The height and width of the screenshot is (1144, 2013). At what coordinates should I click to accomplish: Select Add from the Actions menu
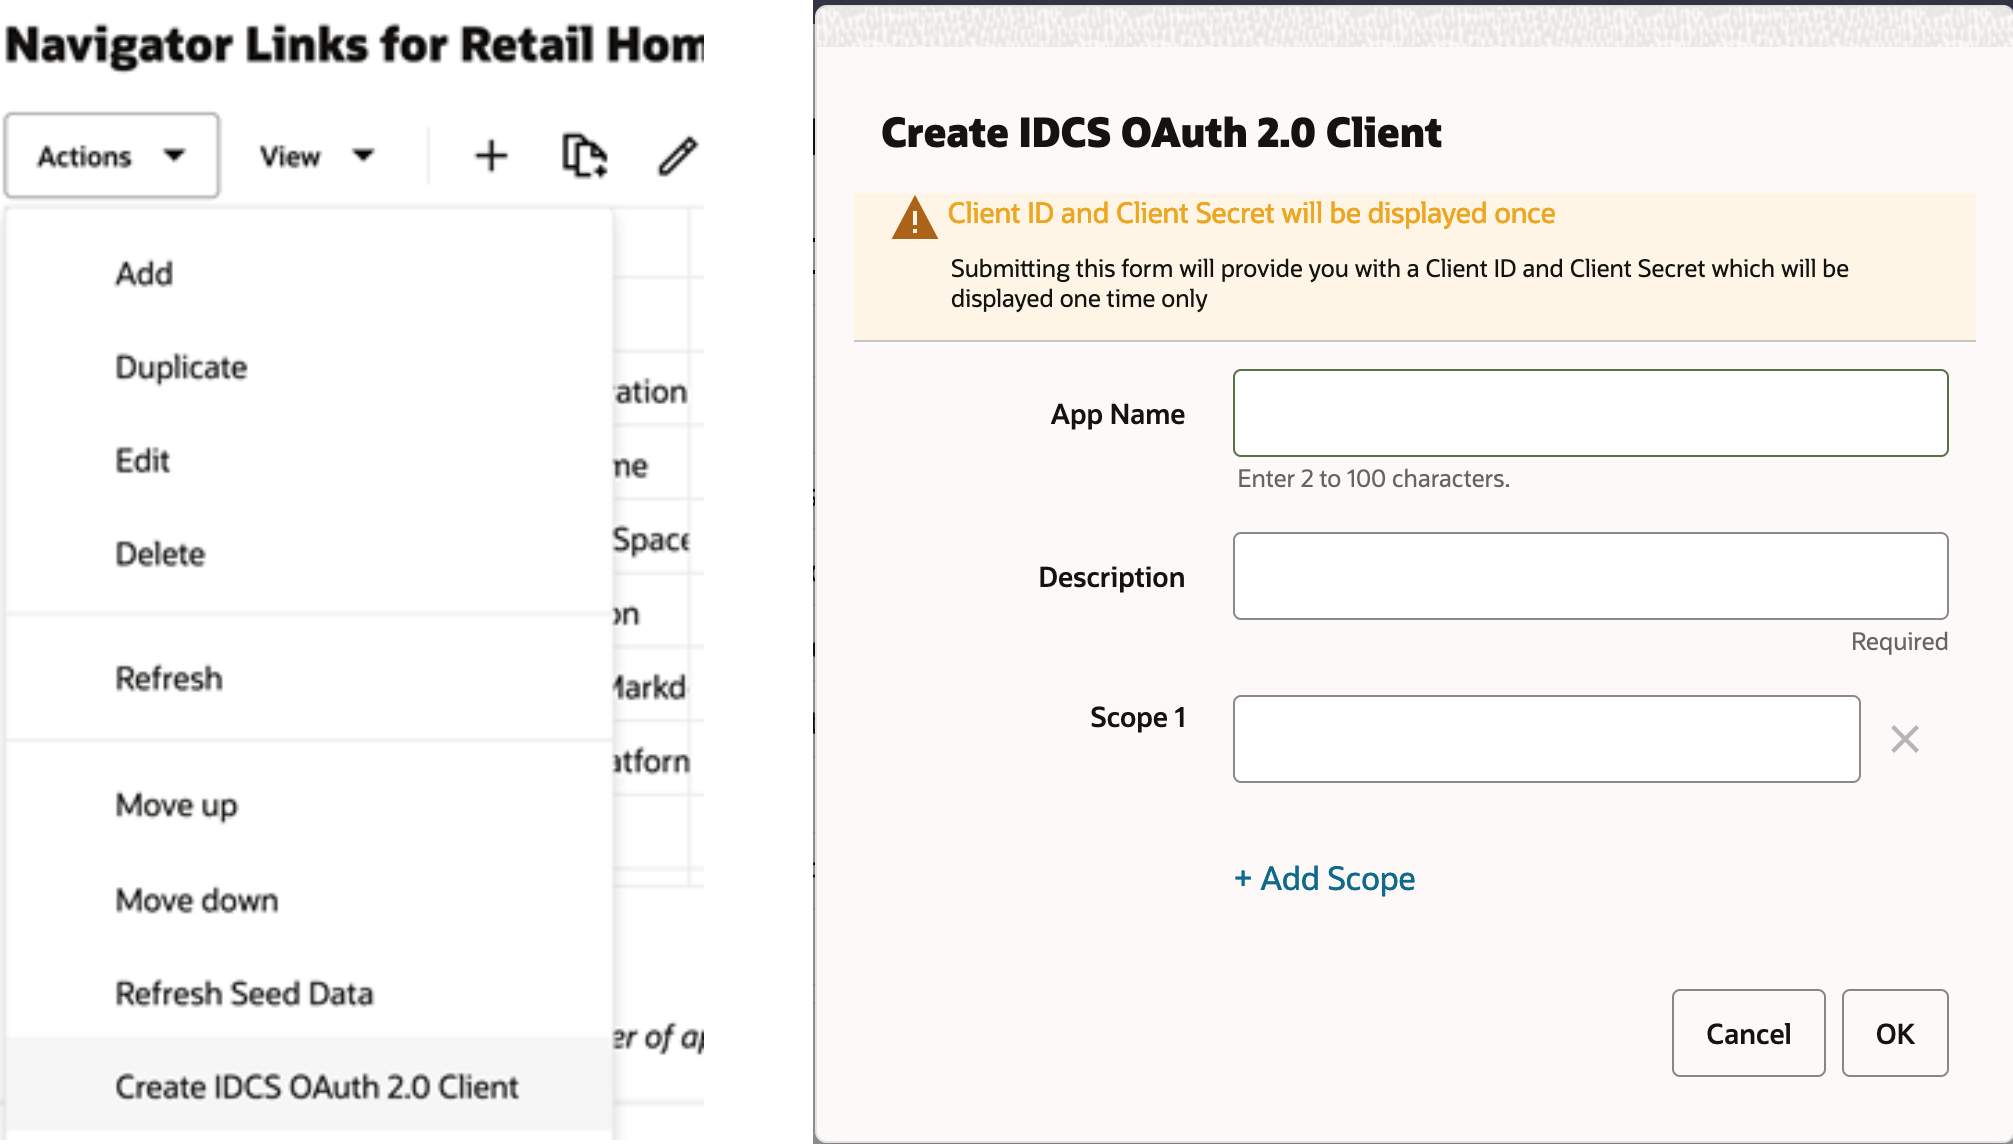310,274
